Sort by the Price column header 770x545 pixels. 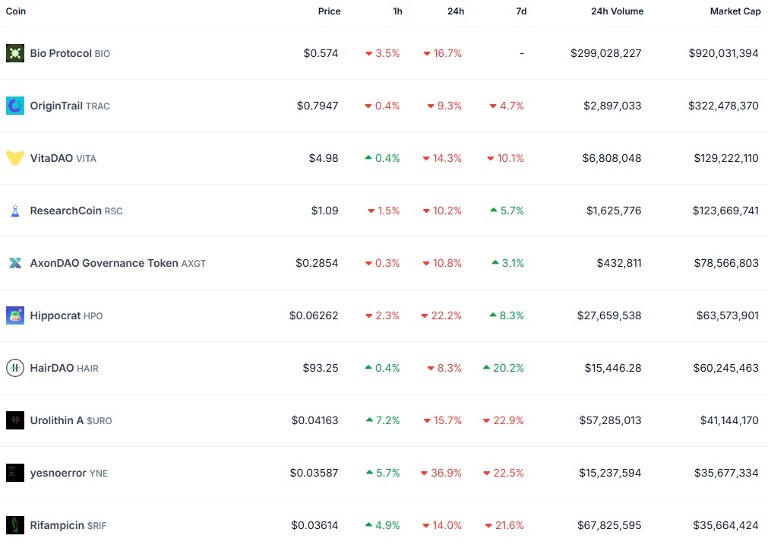(329, 11)
